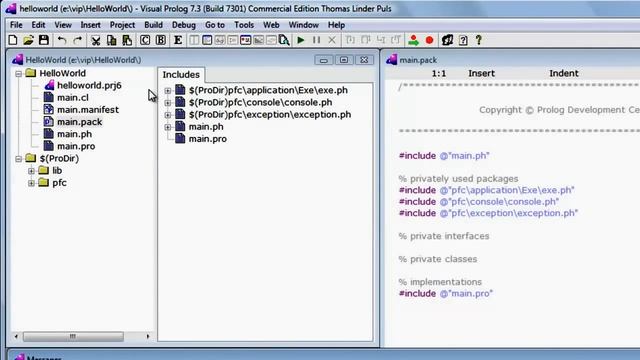Click the boxed B build icon

(x=161, y=40)
